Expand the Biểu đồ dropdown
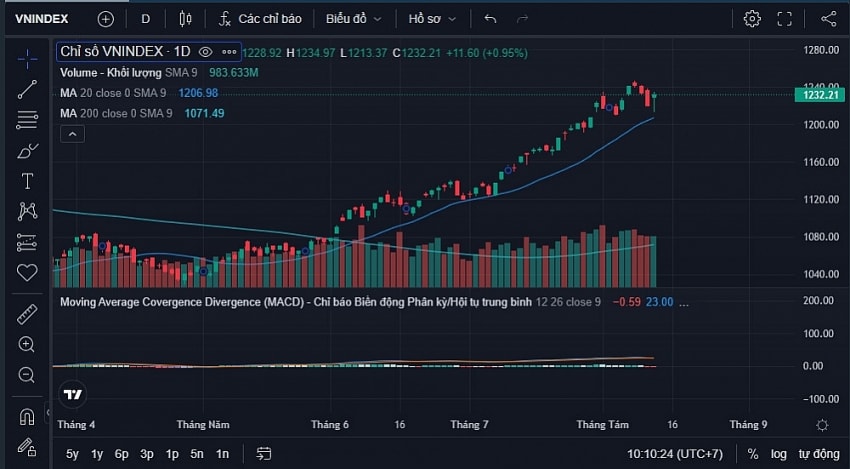The image size is (850, 469). pos(353,19)
